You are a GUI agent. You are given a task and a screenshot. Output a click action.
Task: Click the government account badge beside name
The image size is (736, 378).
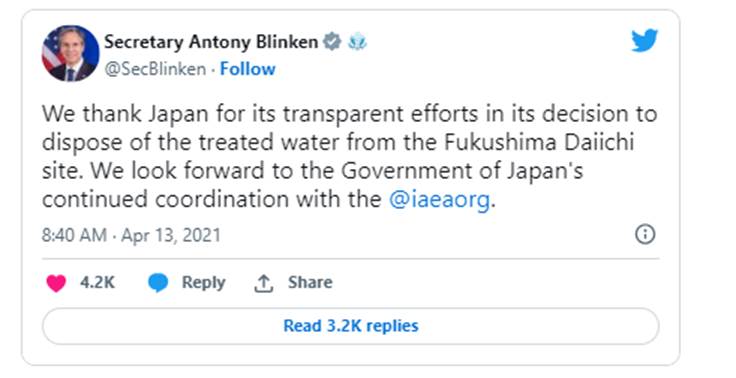coord(357,42)
